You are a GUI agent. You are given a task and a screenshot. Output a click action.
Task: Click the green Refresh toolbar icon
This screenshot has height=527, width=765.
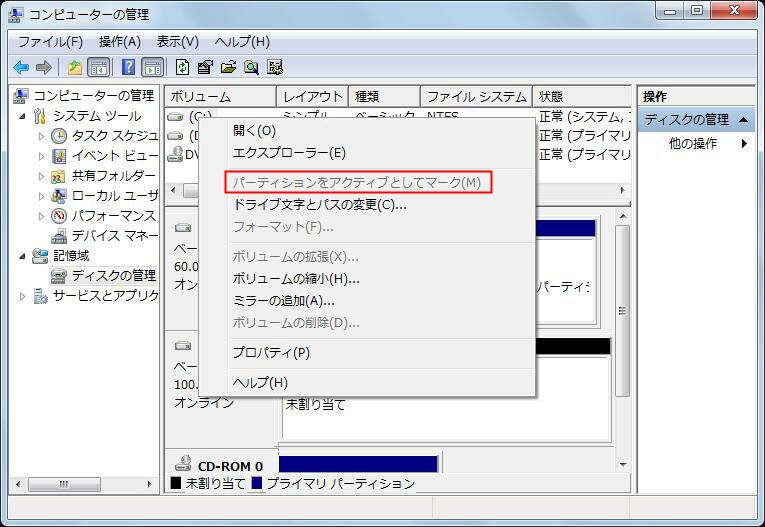[x=182, y=67]
